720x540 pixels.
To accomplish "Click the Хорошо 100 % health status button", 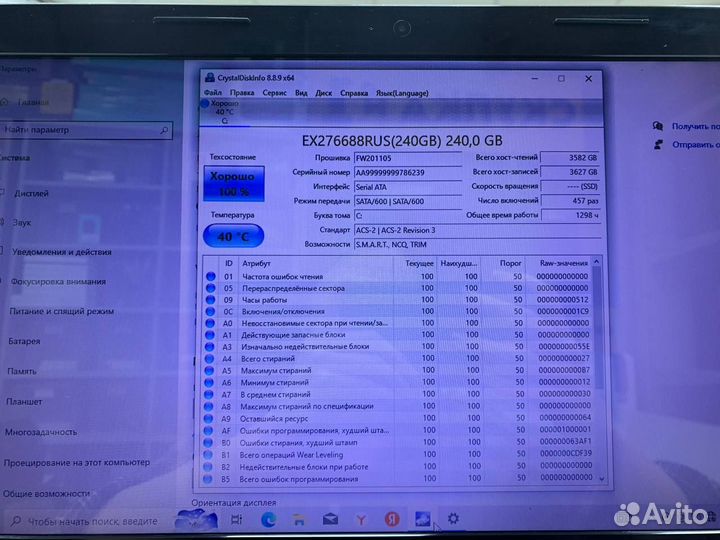I will pyautogui.click(x=234, y=184).
